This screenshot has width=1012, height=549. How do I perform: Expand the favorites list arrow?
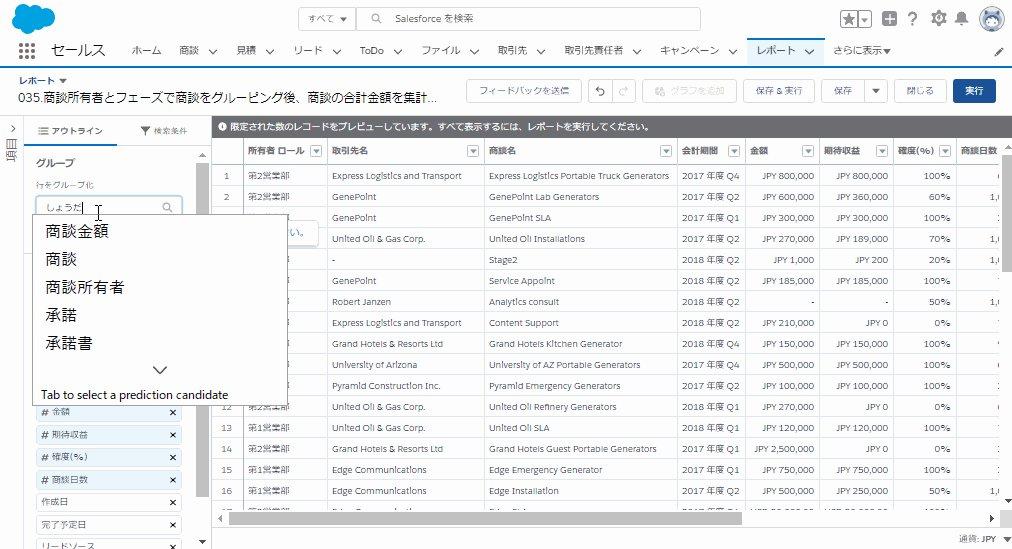(x=865, y=19)
